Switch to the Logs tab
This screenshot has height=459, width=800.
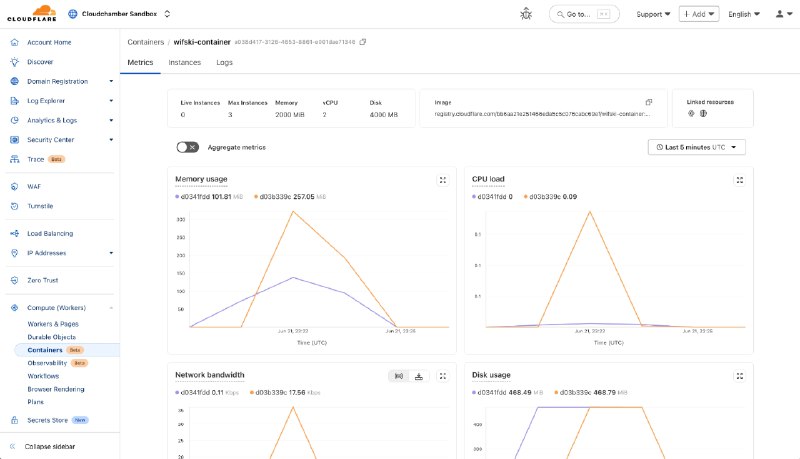coord(224,62)
